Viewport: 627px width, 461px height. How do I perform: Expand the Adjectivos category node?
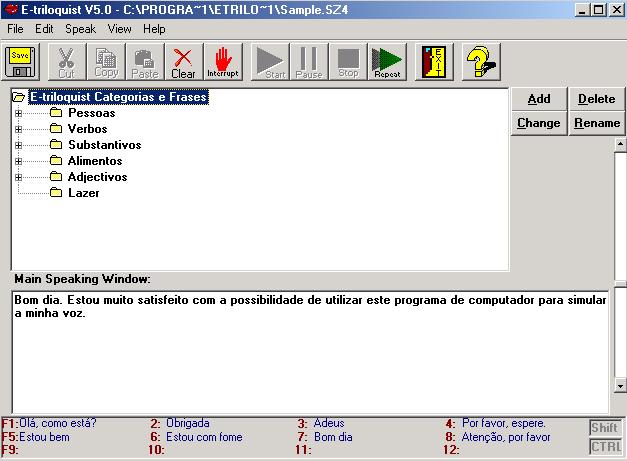click(18, 178)
